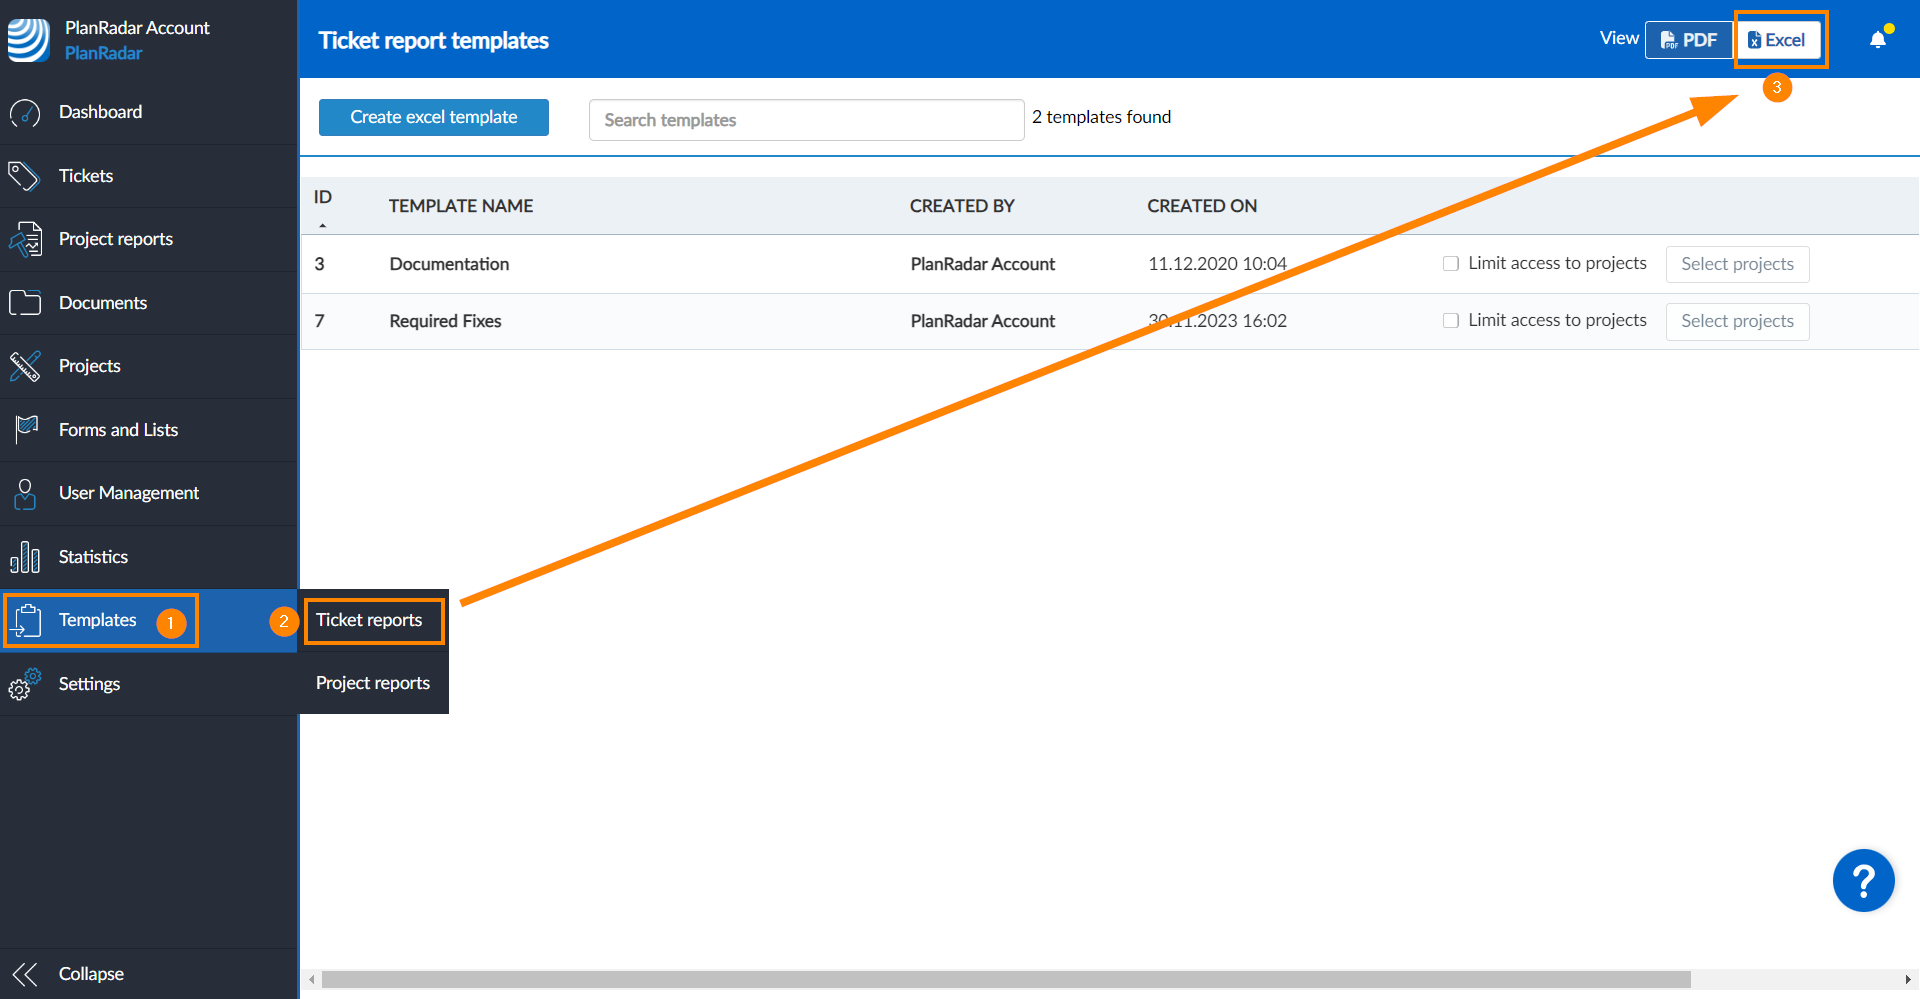The height and width of the screenshot is (999, 1920).
Task: Click the Statistics bar chart icon
Action: click(x=25, y=557)
